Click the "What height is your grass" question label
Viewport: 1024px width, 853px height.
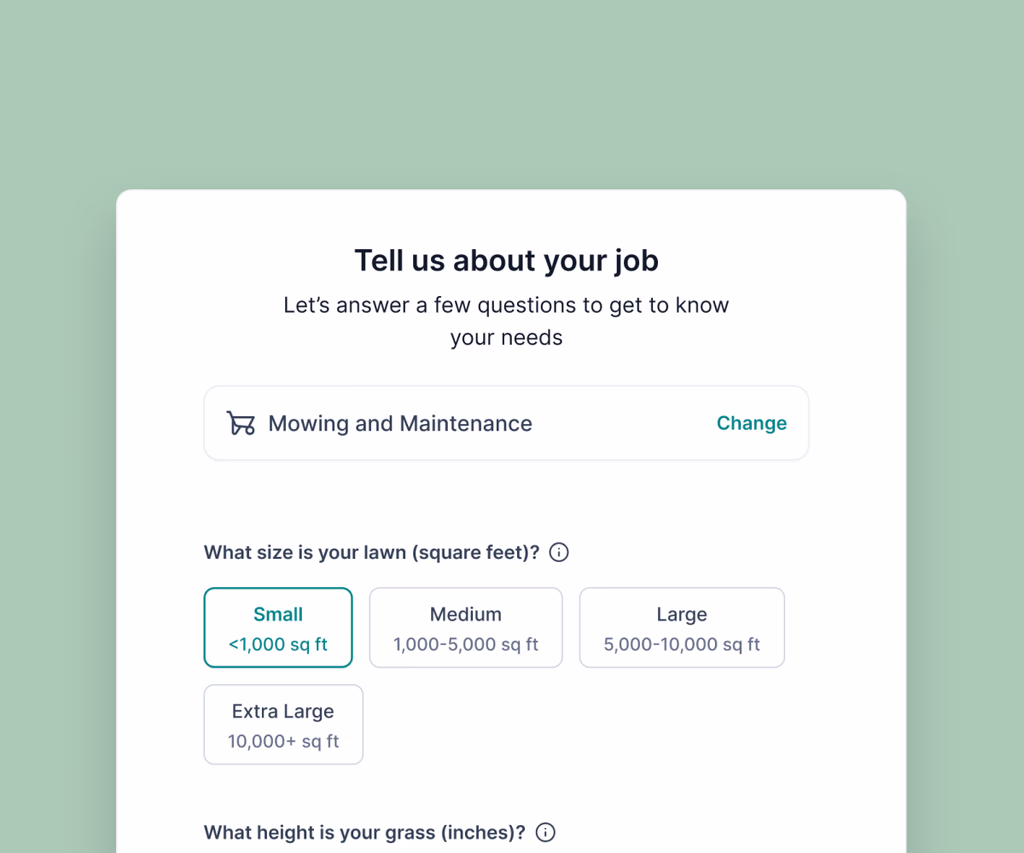(364, 832)
